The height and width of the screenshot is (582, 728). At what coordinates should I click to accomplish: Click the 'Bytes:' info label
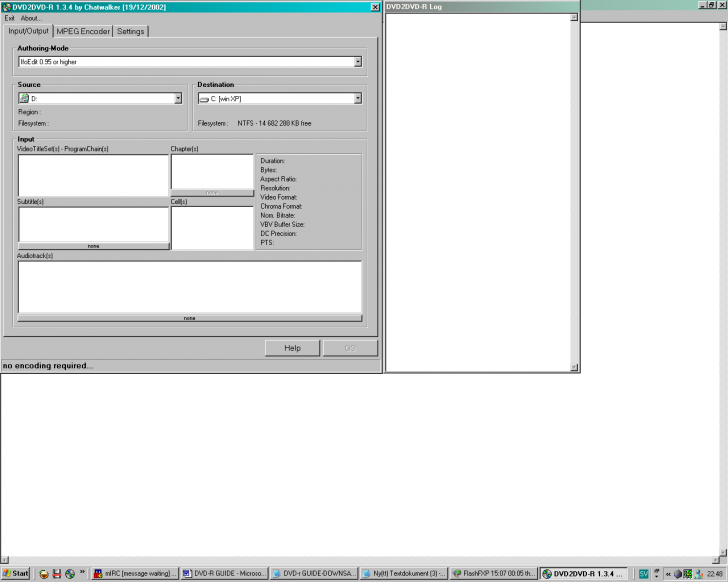click(268, 170)
